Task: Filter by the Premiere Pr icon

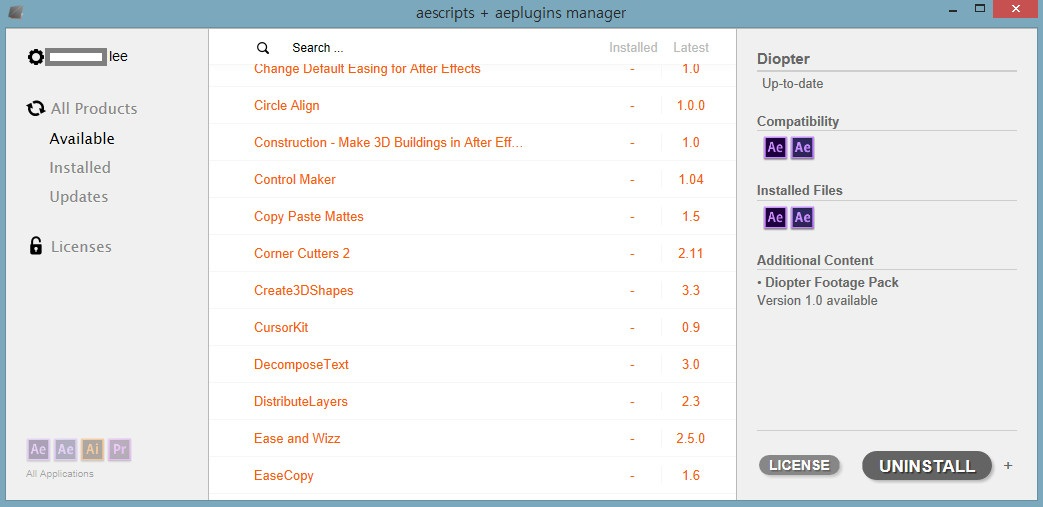Action: coord(119,450)
